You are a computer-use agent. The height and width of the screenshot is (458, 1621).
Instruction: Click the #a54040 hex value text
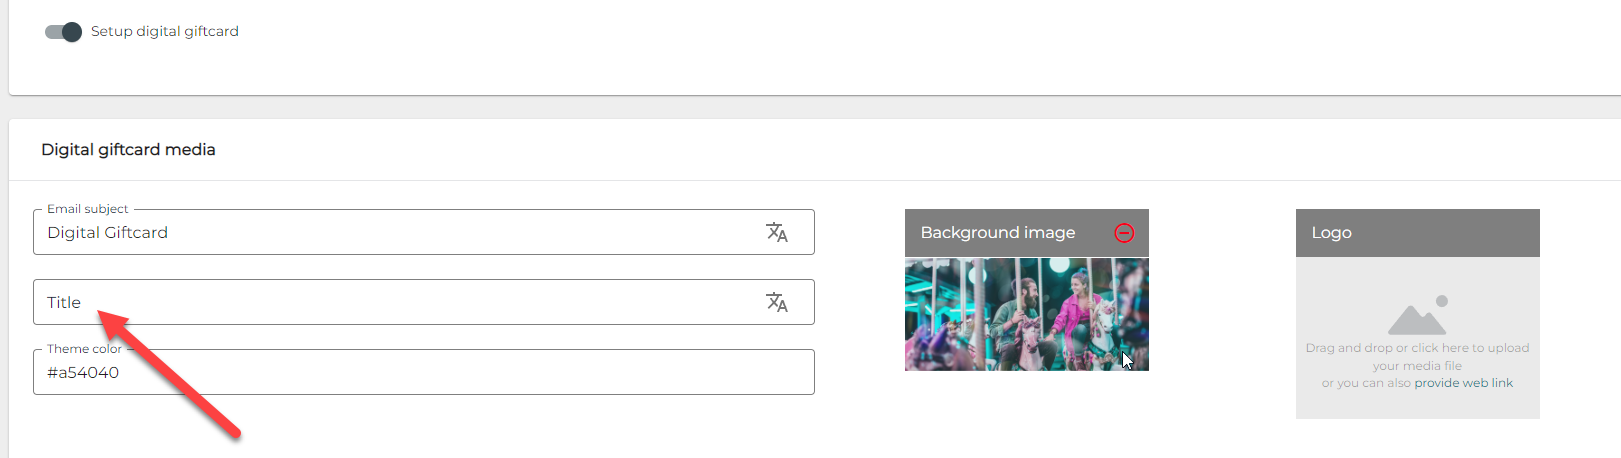[83, 373]
